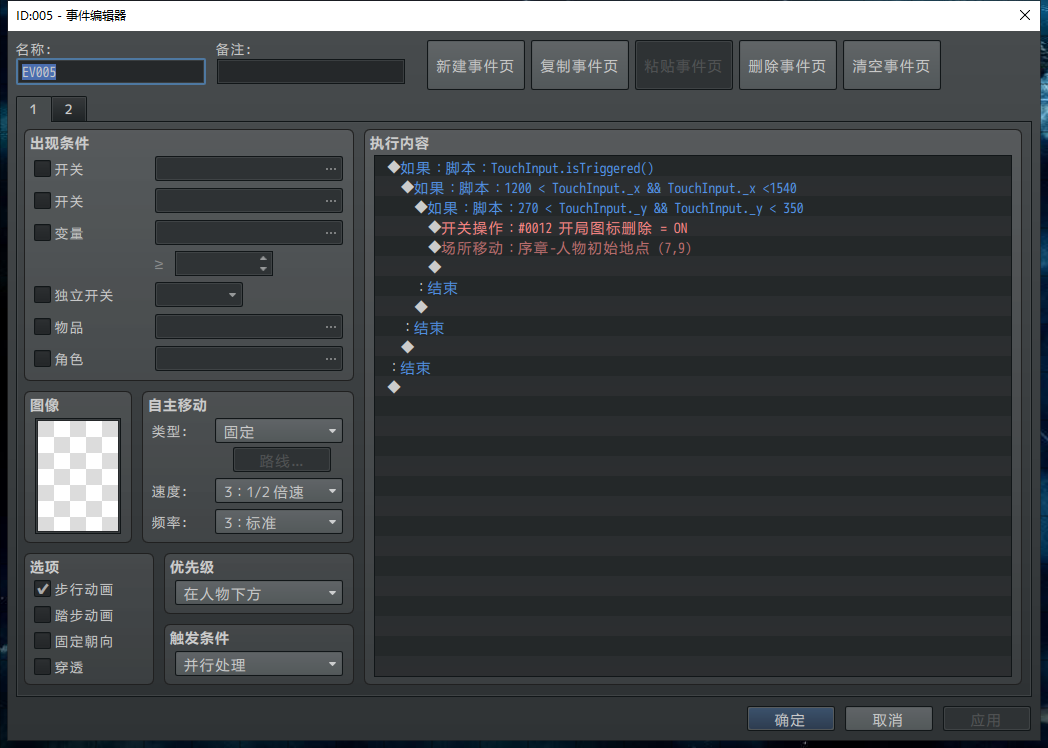
Task: Check the 踏步动画 option
Action: coord(42,615)
